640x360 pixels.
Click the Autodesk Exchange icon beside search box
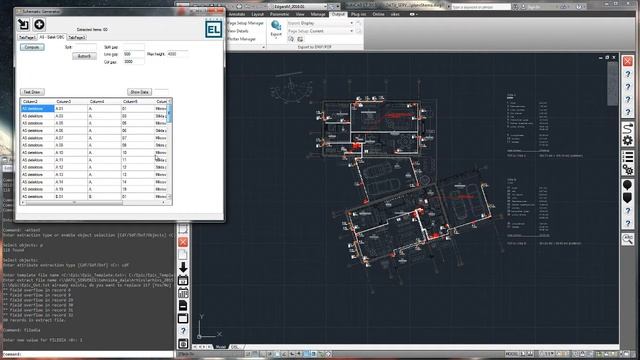516,7
